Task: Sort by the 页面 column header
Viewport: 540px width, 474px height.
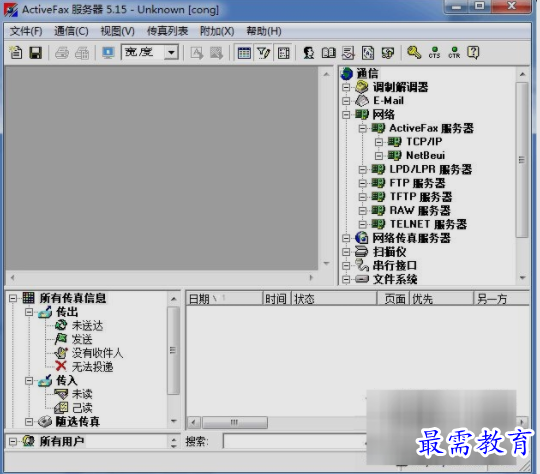Action: [x=393, y=299]
